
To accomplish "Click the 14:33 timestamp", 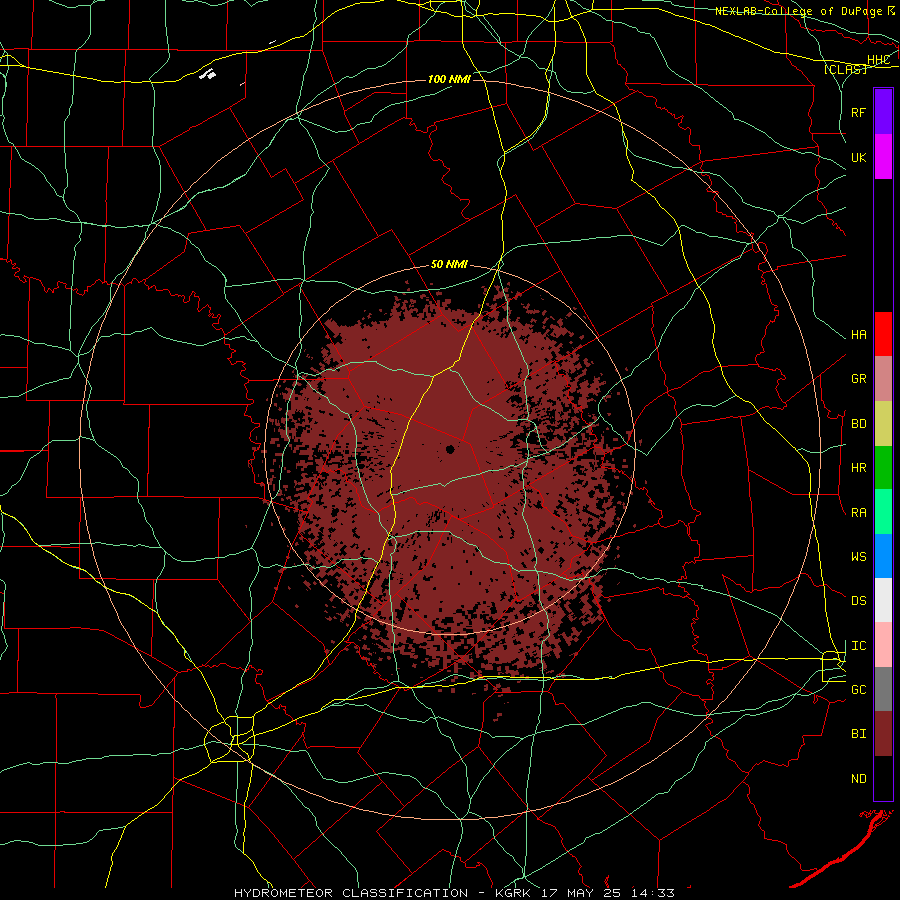I will (653, 893).
